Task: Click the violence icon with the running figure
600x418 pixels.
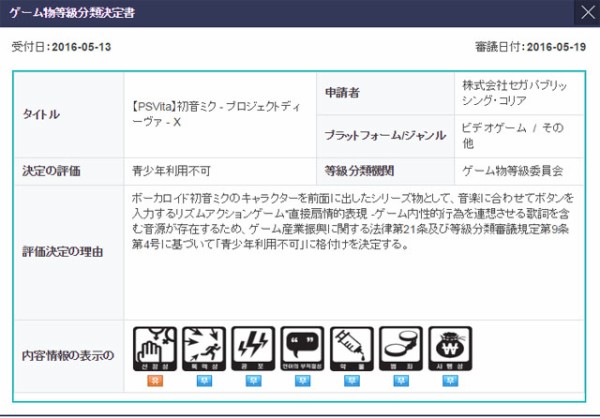Action: 204,348
